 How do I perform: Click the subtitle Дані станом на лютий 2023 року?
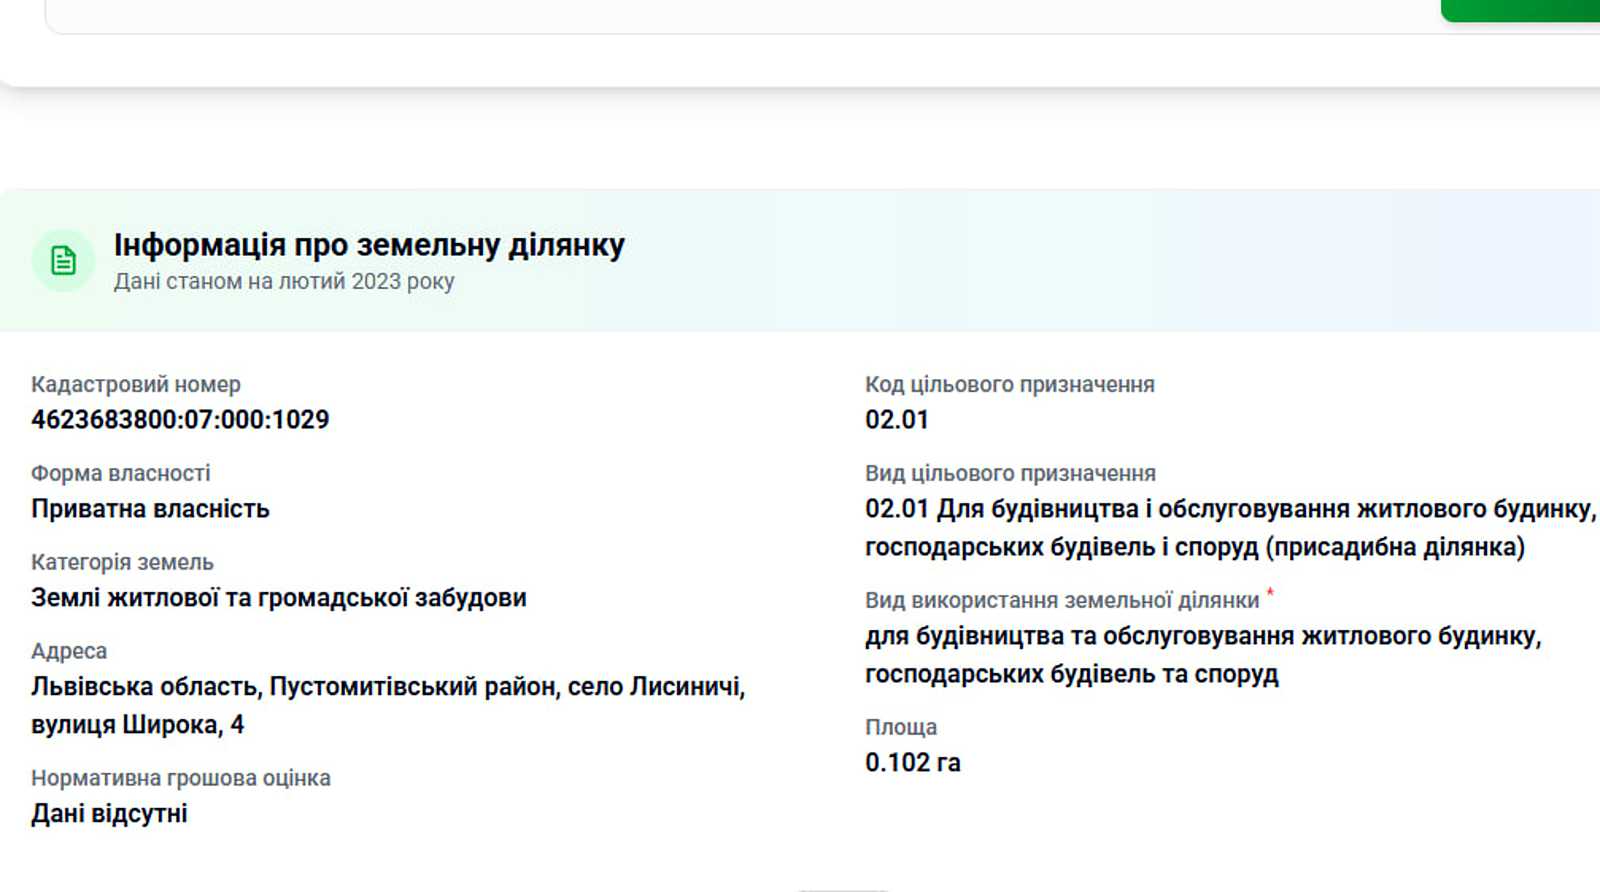[284, 282]
